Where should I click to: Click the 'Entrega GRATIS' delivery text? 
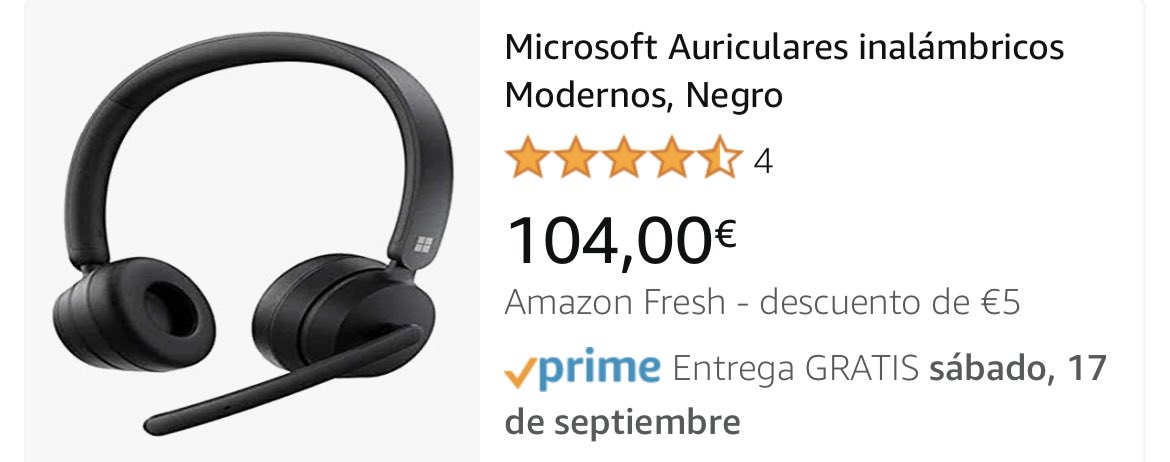click(x=795, y=369)
